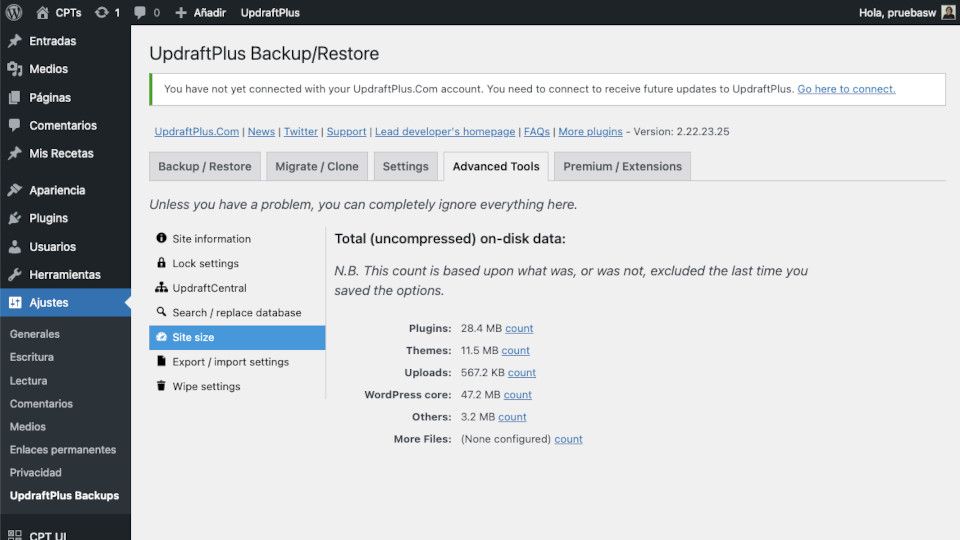Open the FAQs link
Image resolution: width=960 pixels, height=540 pixels.
pyautogui.click(x=537, y=131)
